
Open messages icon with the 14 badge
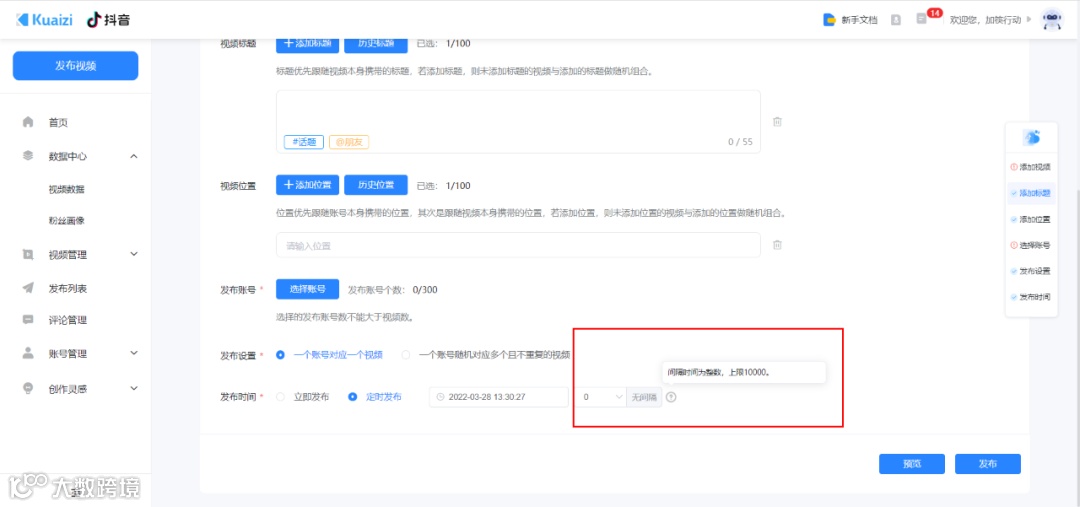922,19
